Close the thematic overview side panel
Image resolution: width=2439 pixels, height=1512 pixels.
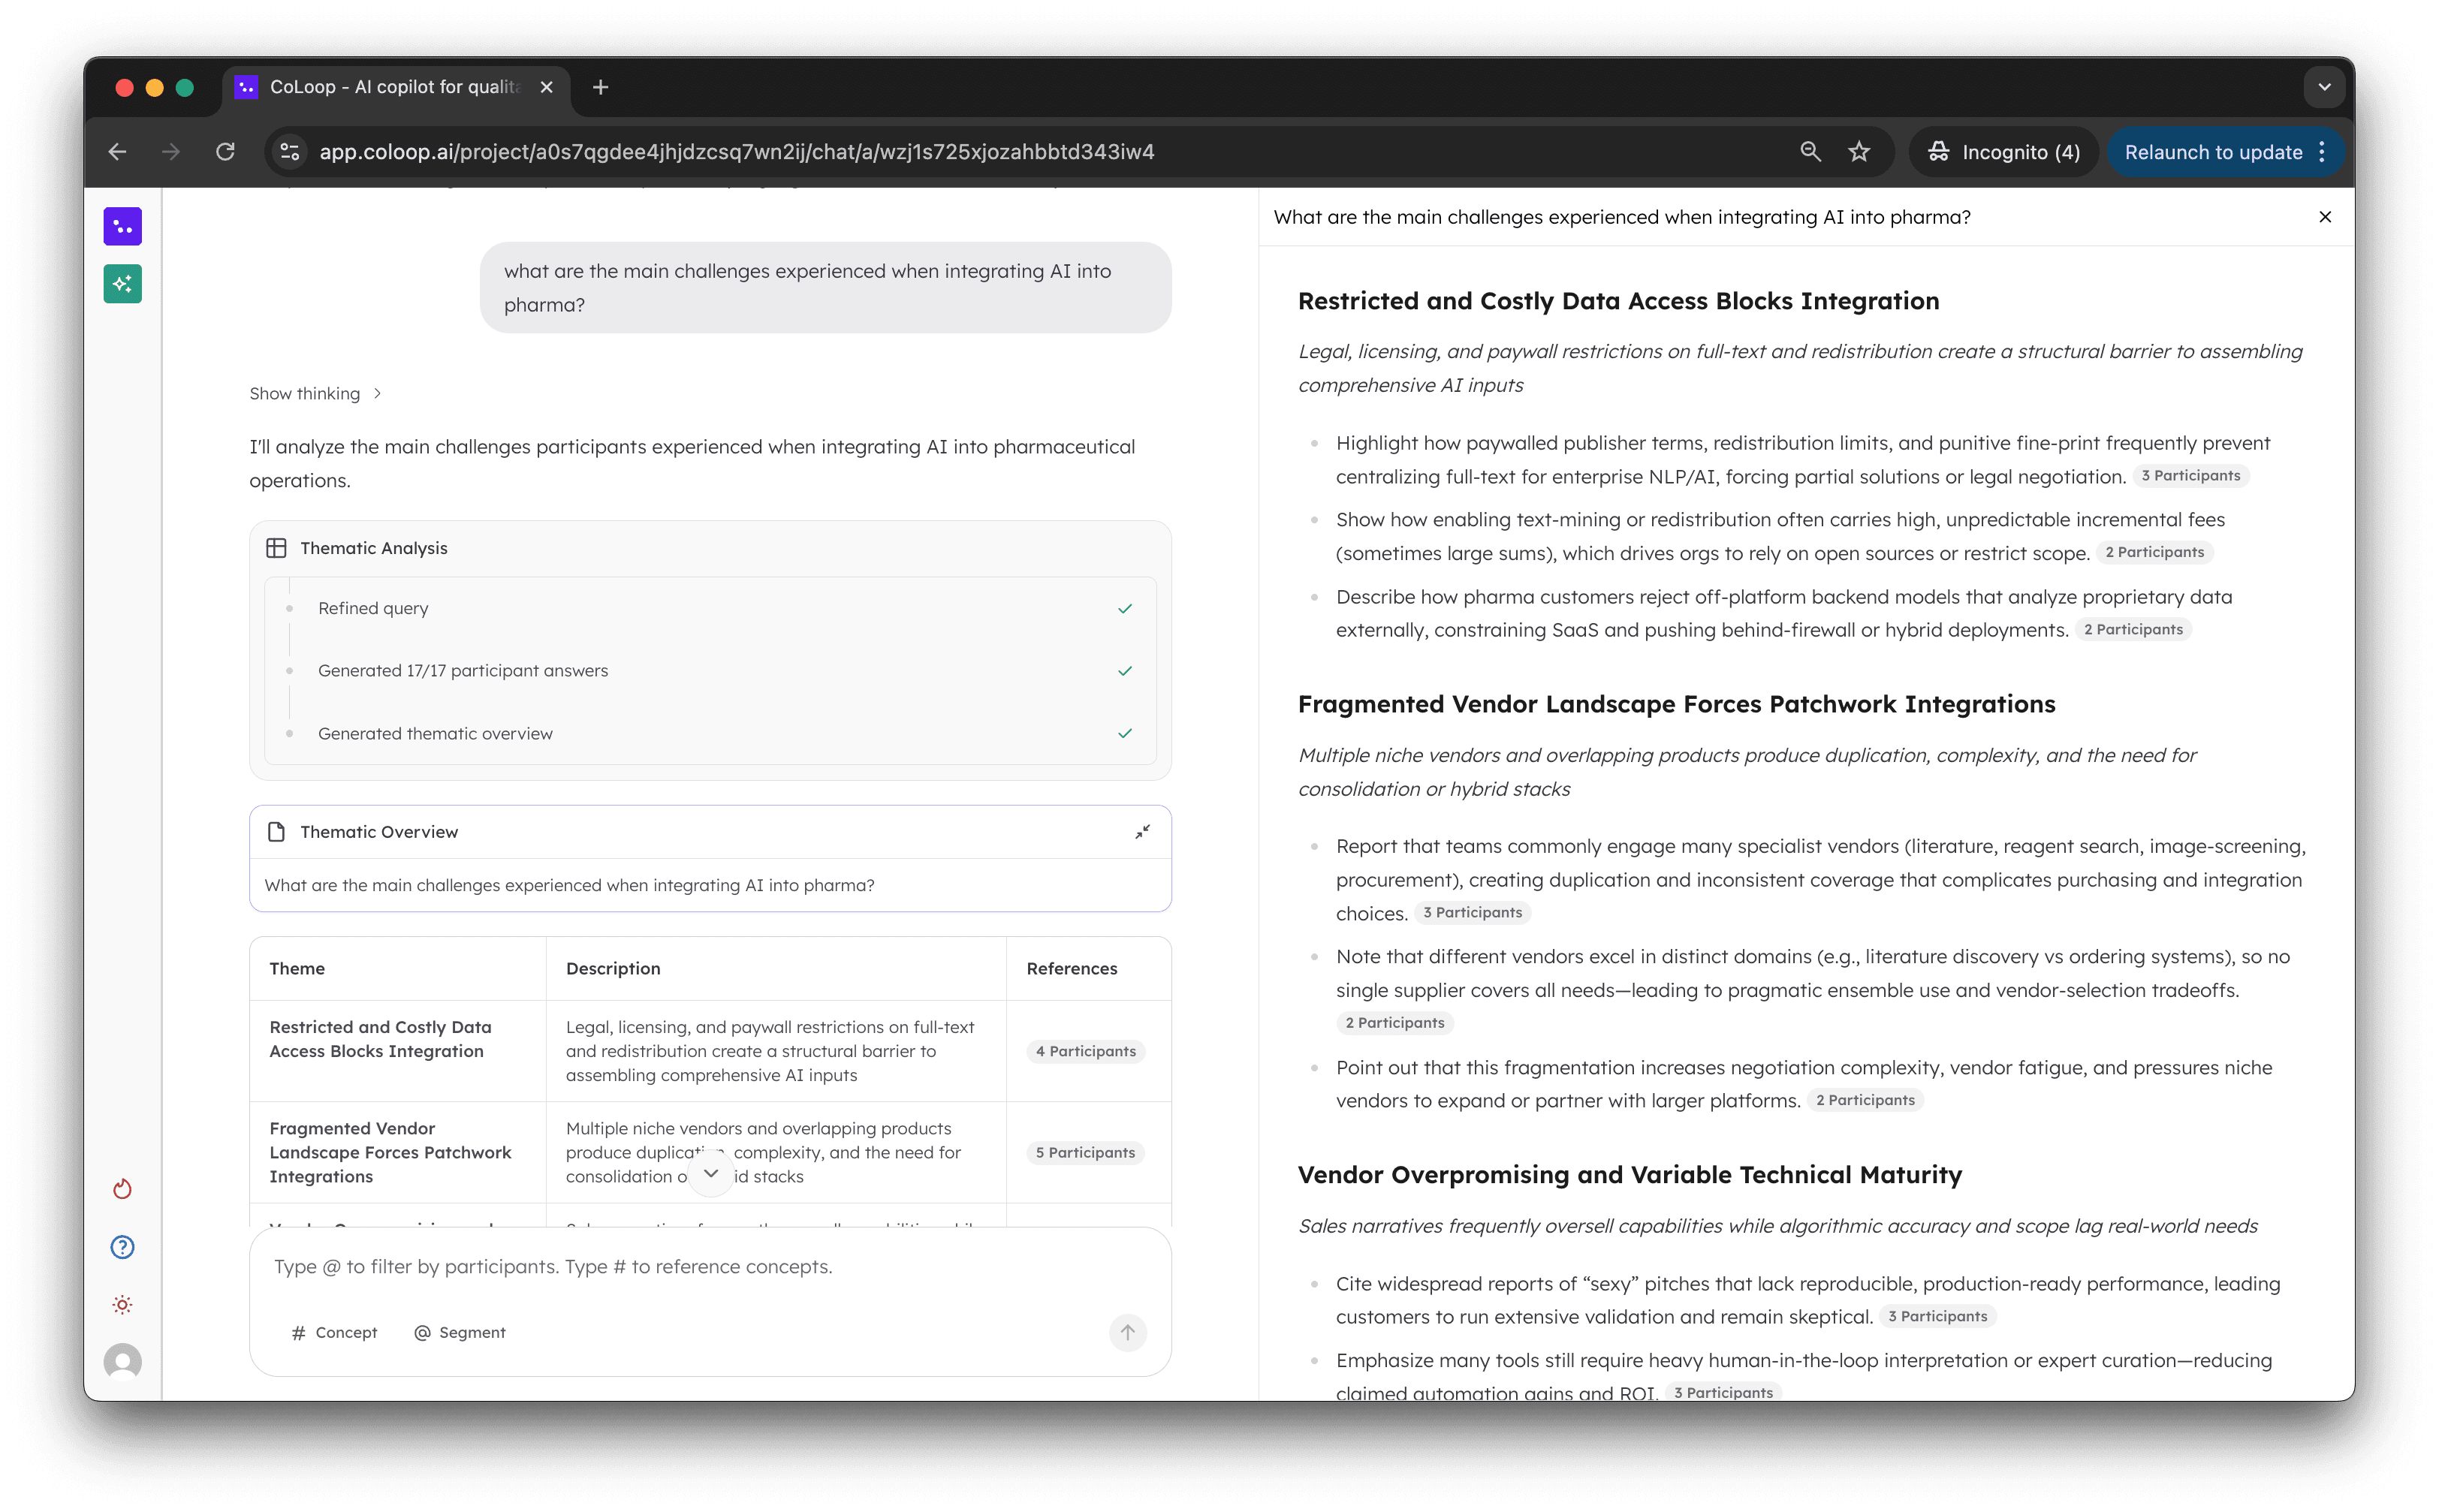[2325, 217]
